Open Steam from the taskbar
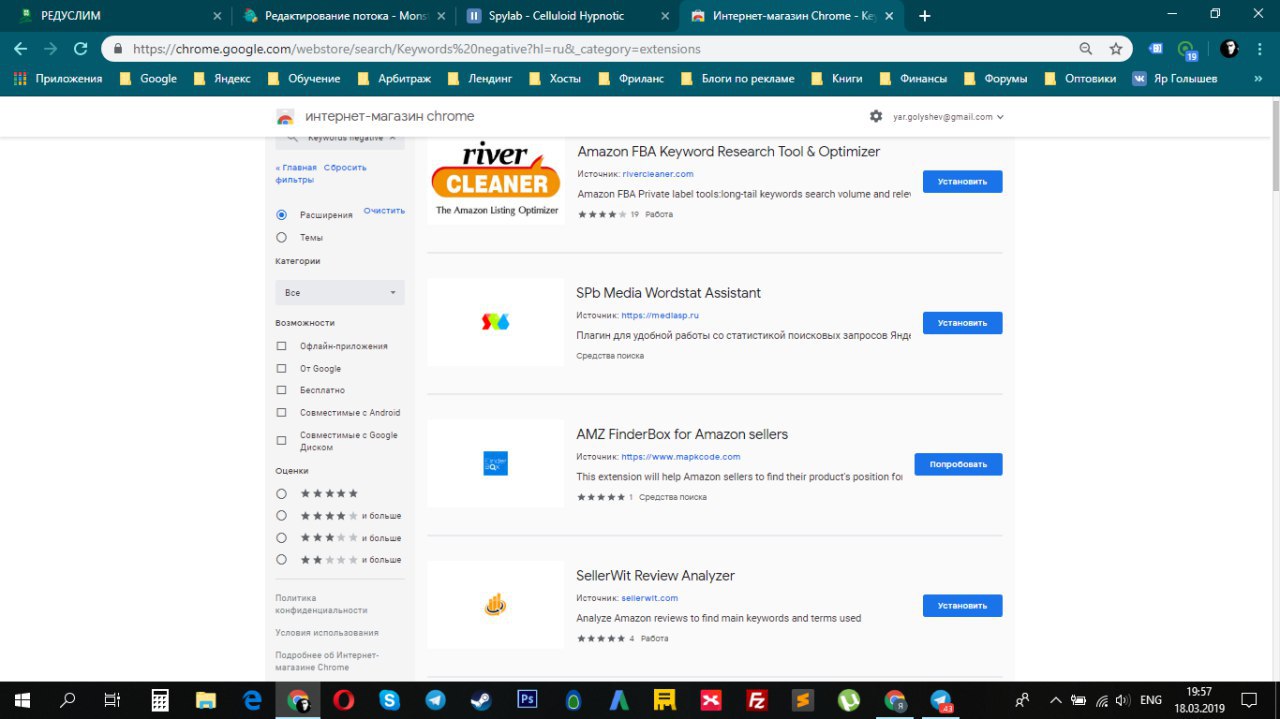The width and height of the screenshot is (1280, 719). pyautogui.click(x=481, y=700)
